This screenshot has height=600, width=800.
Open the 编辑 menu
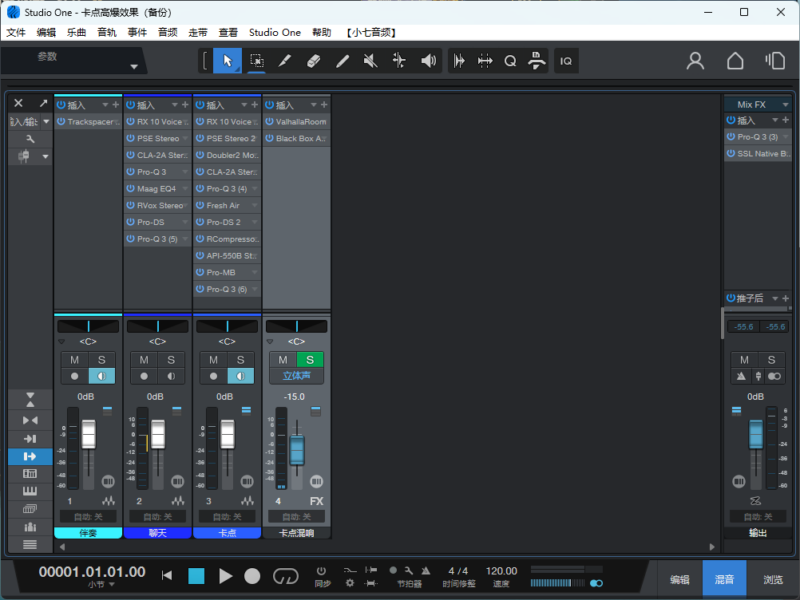click(46, 33)
